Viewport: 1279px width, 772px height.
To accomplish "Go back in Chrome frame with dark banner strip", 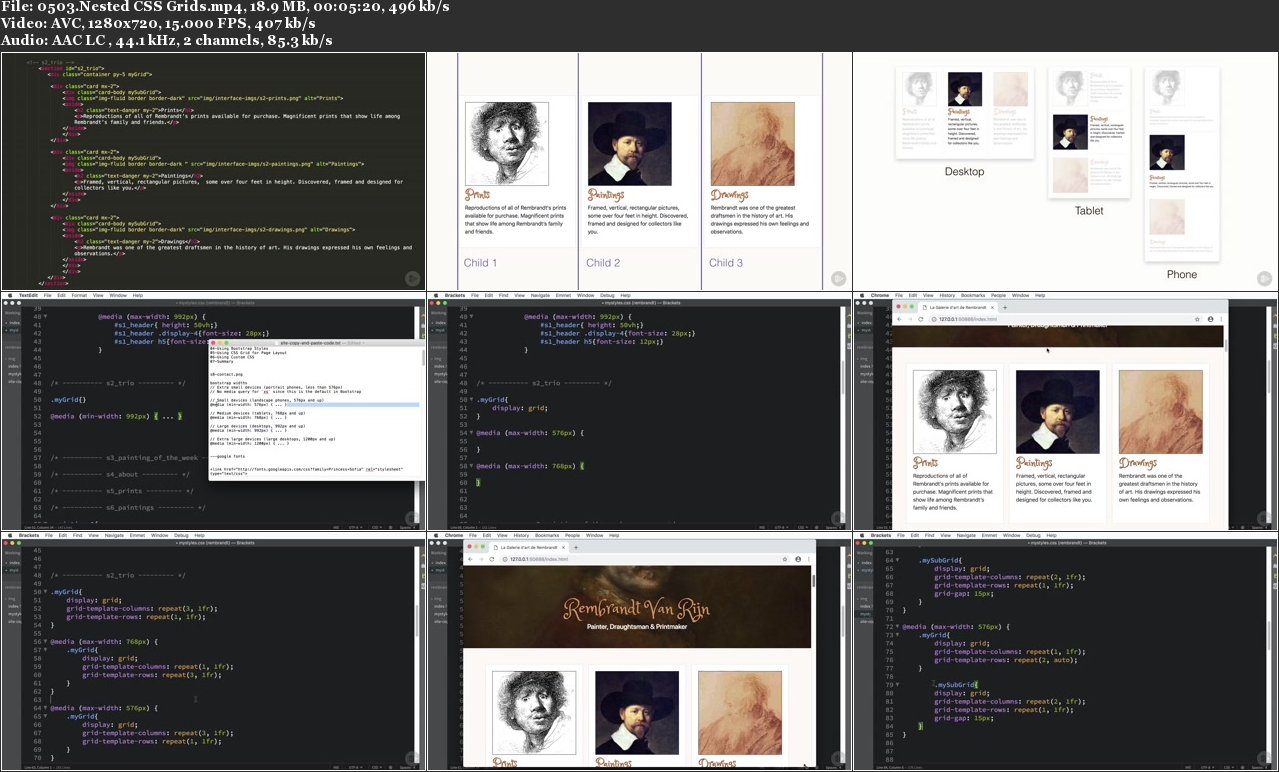I will (x=899, y=319).
